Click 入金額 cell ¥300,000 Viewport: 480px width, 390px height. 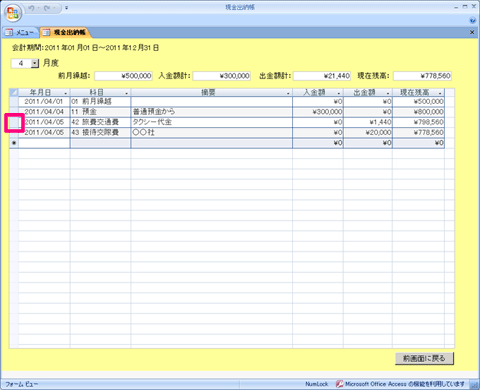pyautogui.click(x=318, y=112)
